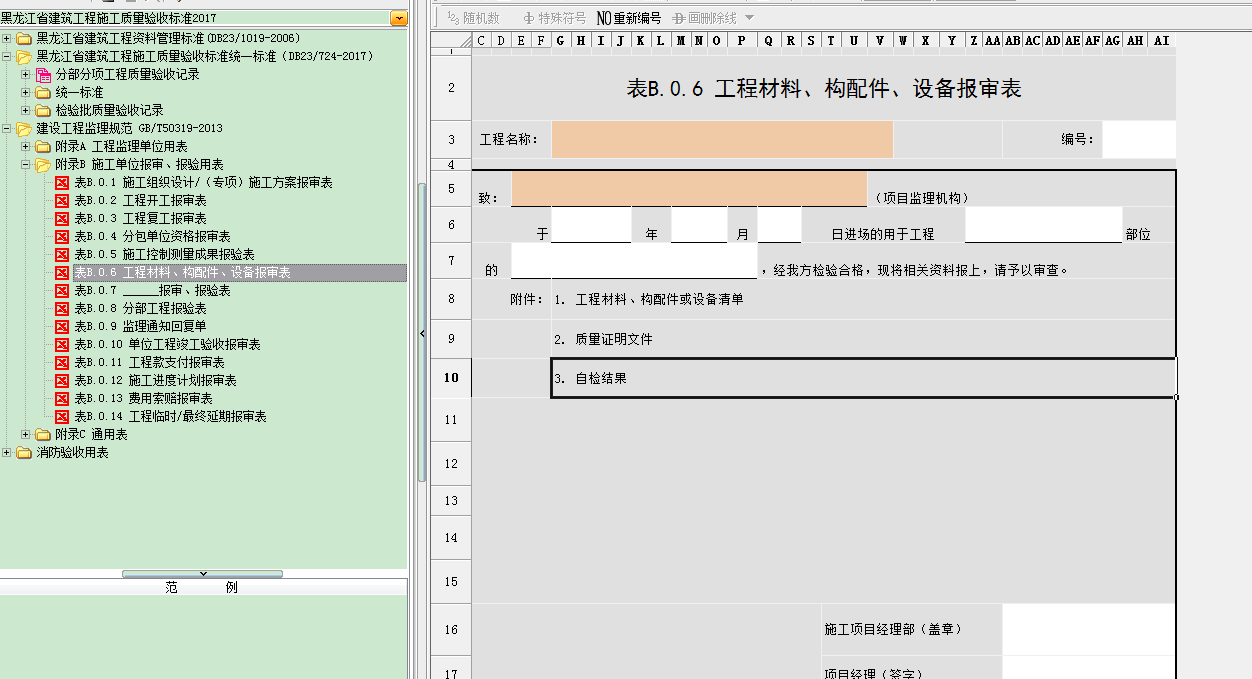The width and height of the screenshot is (1252, 679).
Task: Click the 范例 panel collapse handle
Action: (x=203, y=574)
